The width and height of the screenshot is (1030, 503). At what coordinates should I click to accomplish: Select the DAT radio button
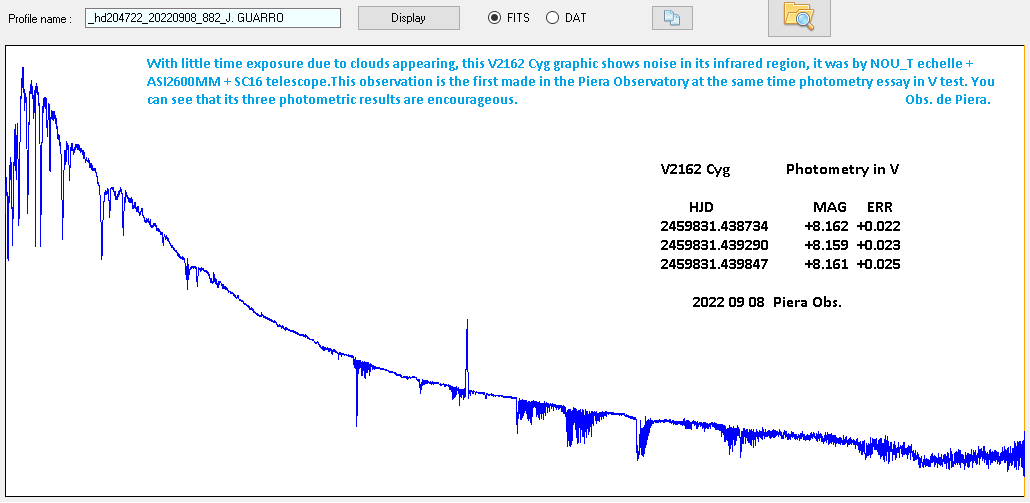(553, 18)
